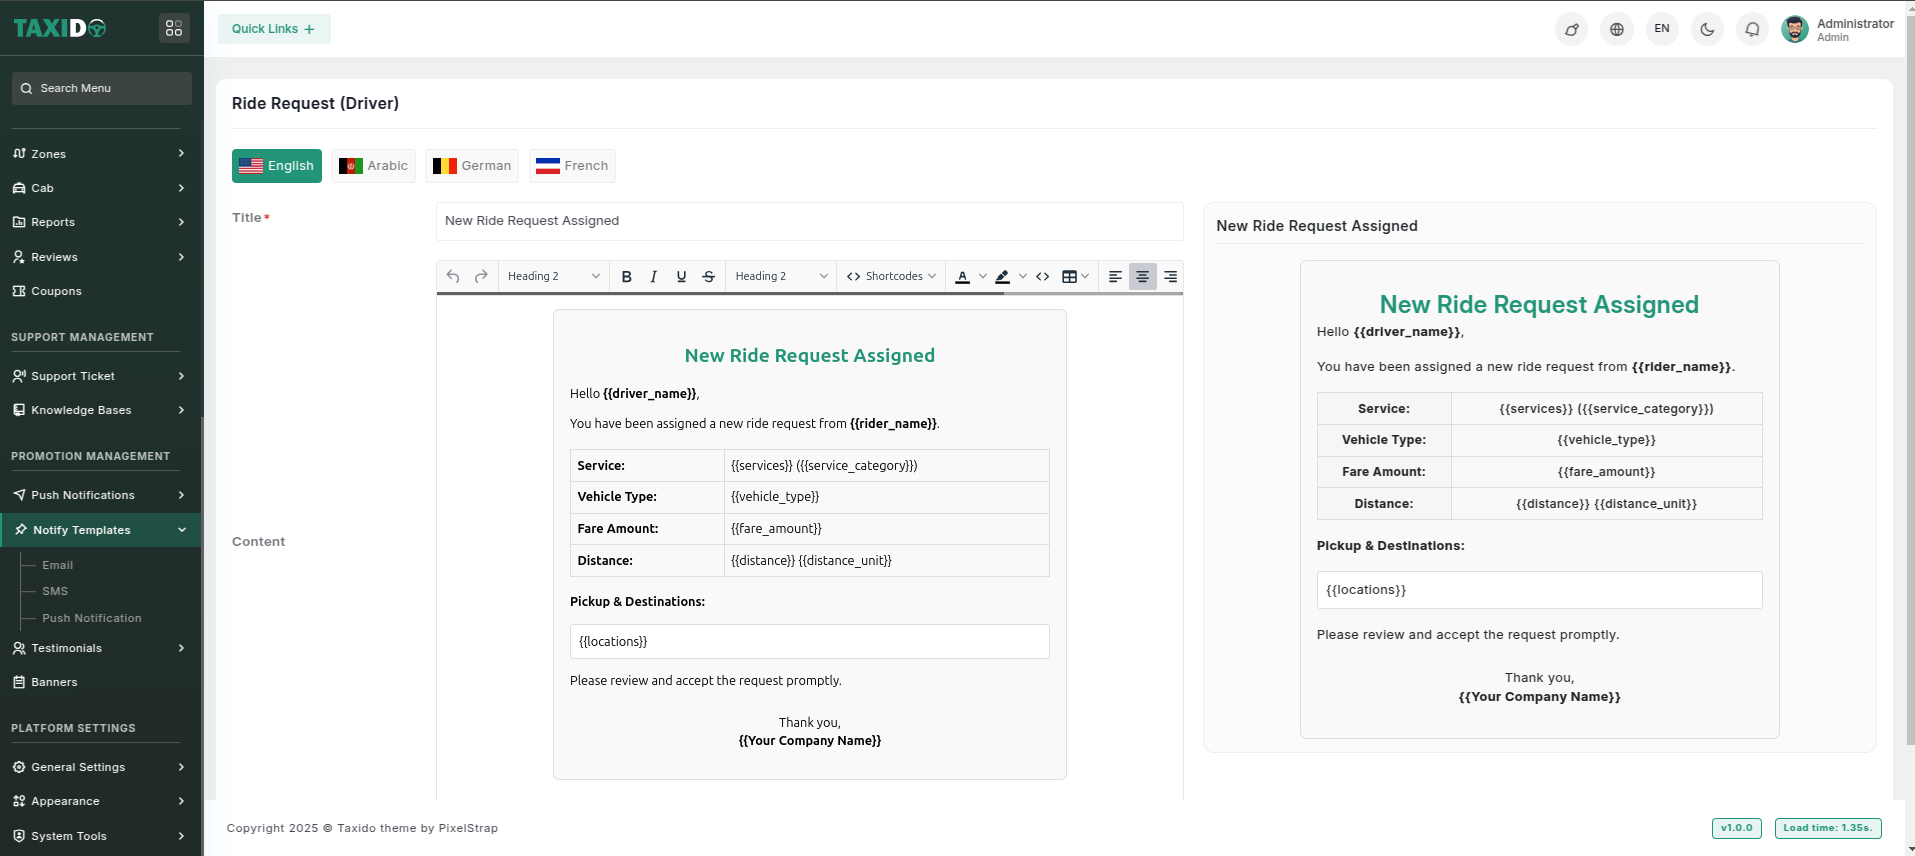Align text to the right
Image resolution: width=1915 pixels, height=856 pixels.
coord(1170,277)
